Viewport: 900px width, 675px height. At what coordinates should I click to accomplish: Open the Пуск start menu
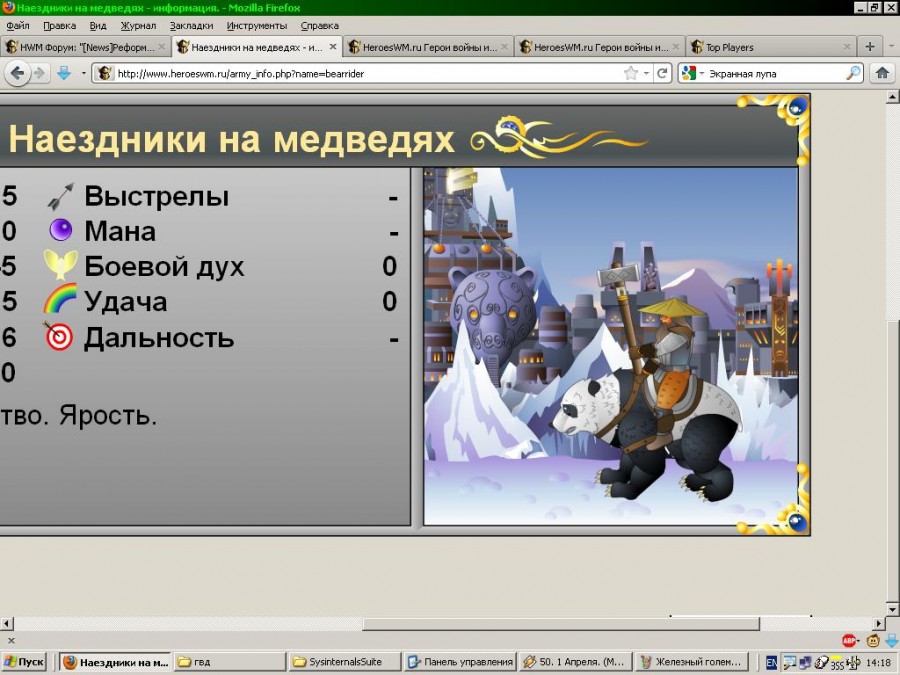pos(24,662)
